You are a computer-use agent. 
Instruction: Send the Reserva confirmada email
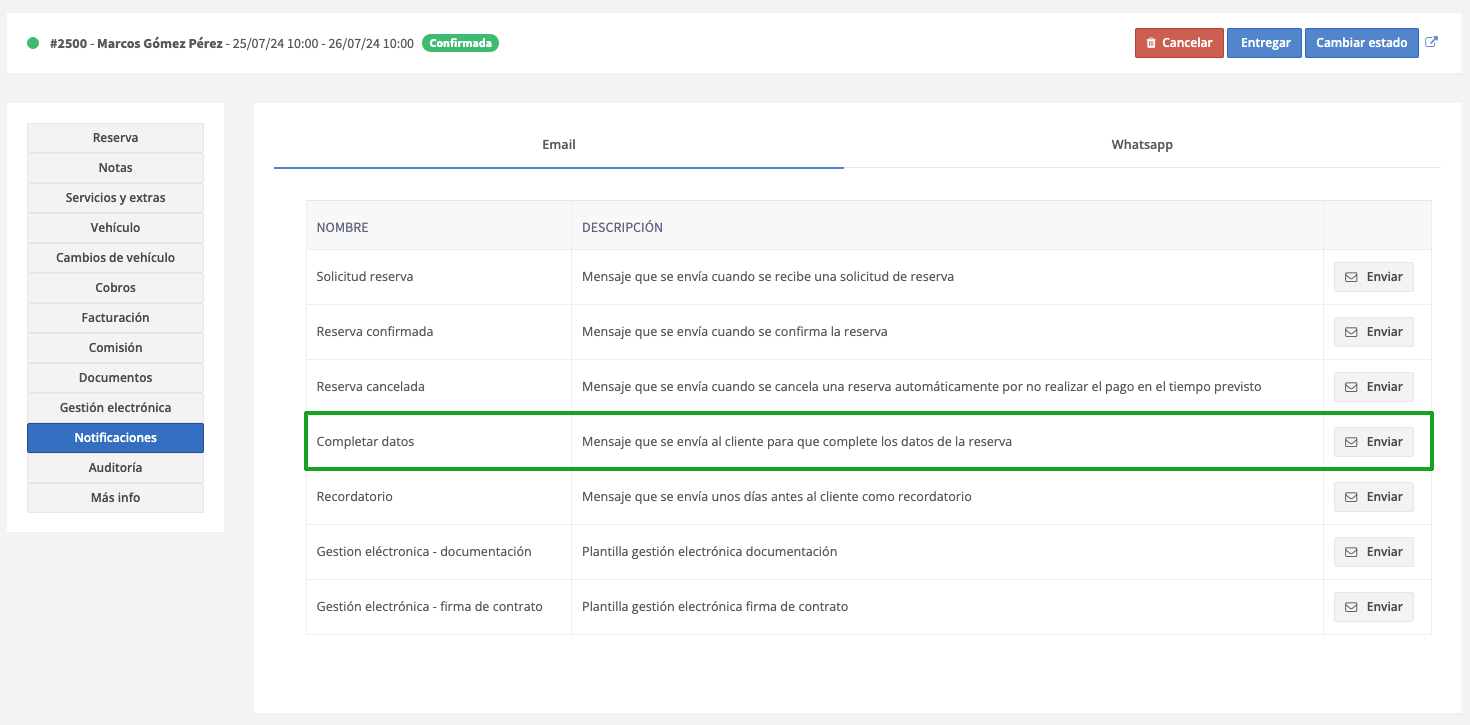click(1374, 332)
